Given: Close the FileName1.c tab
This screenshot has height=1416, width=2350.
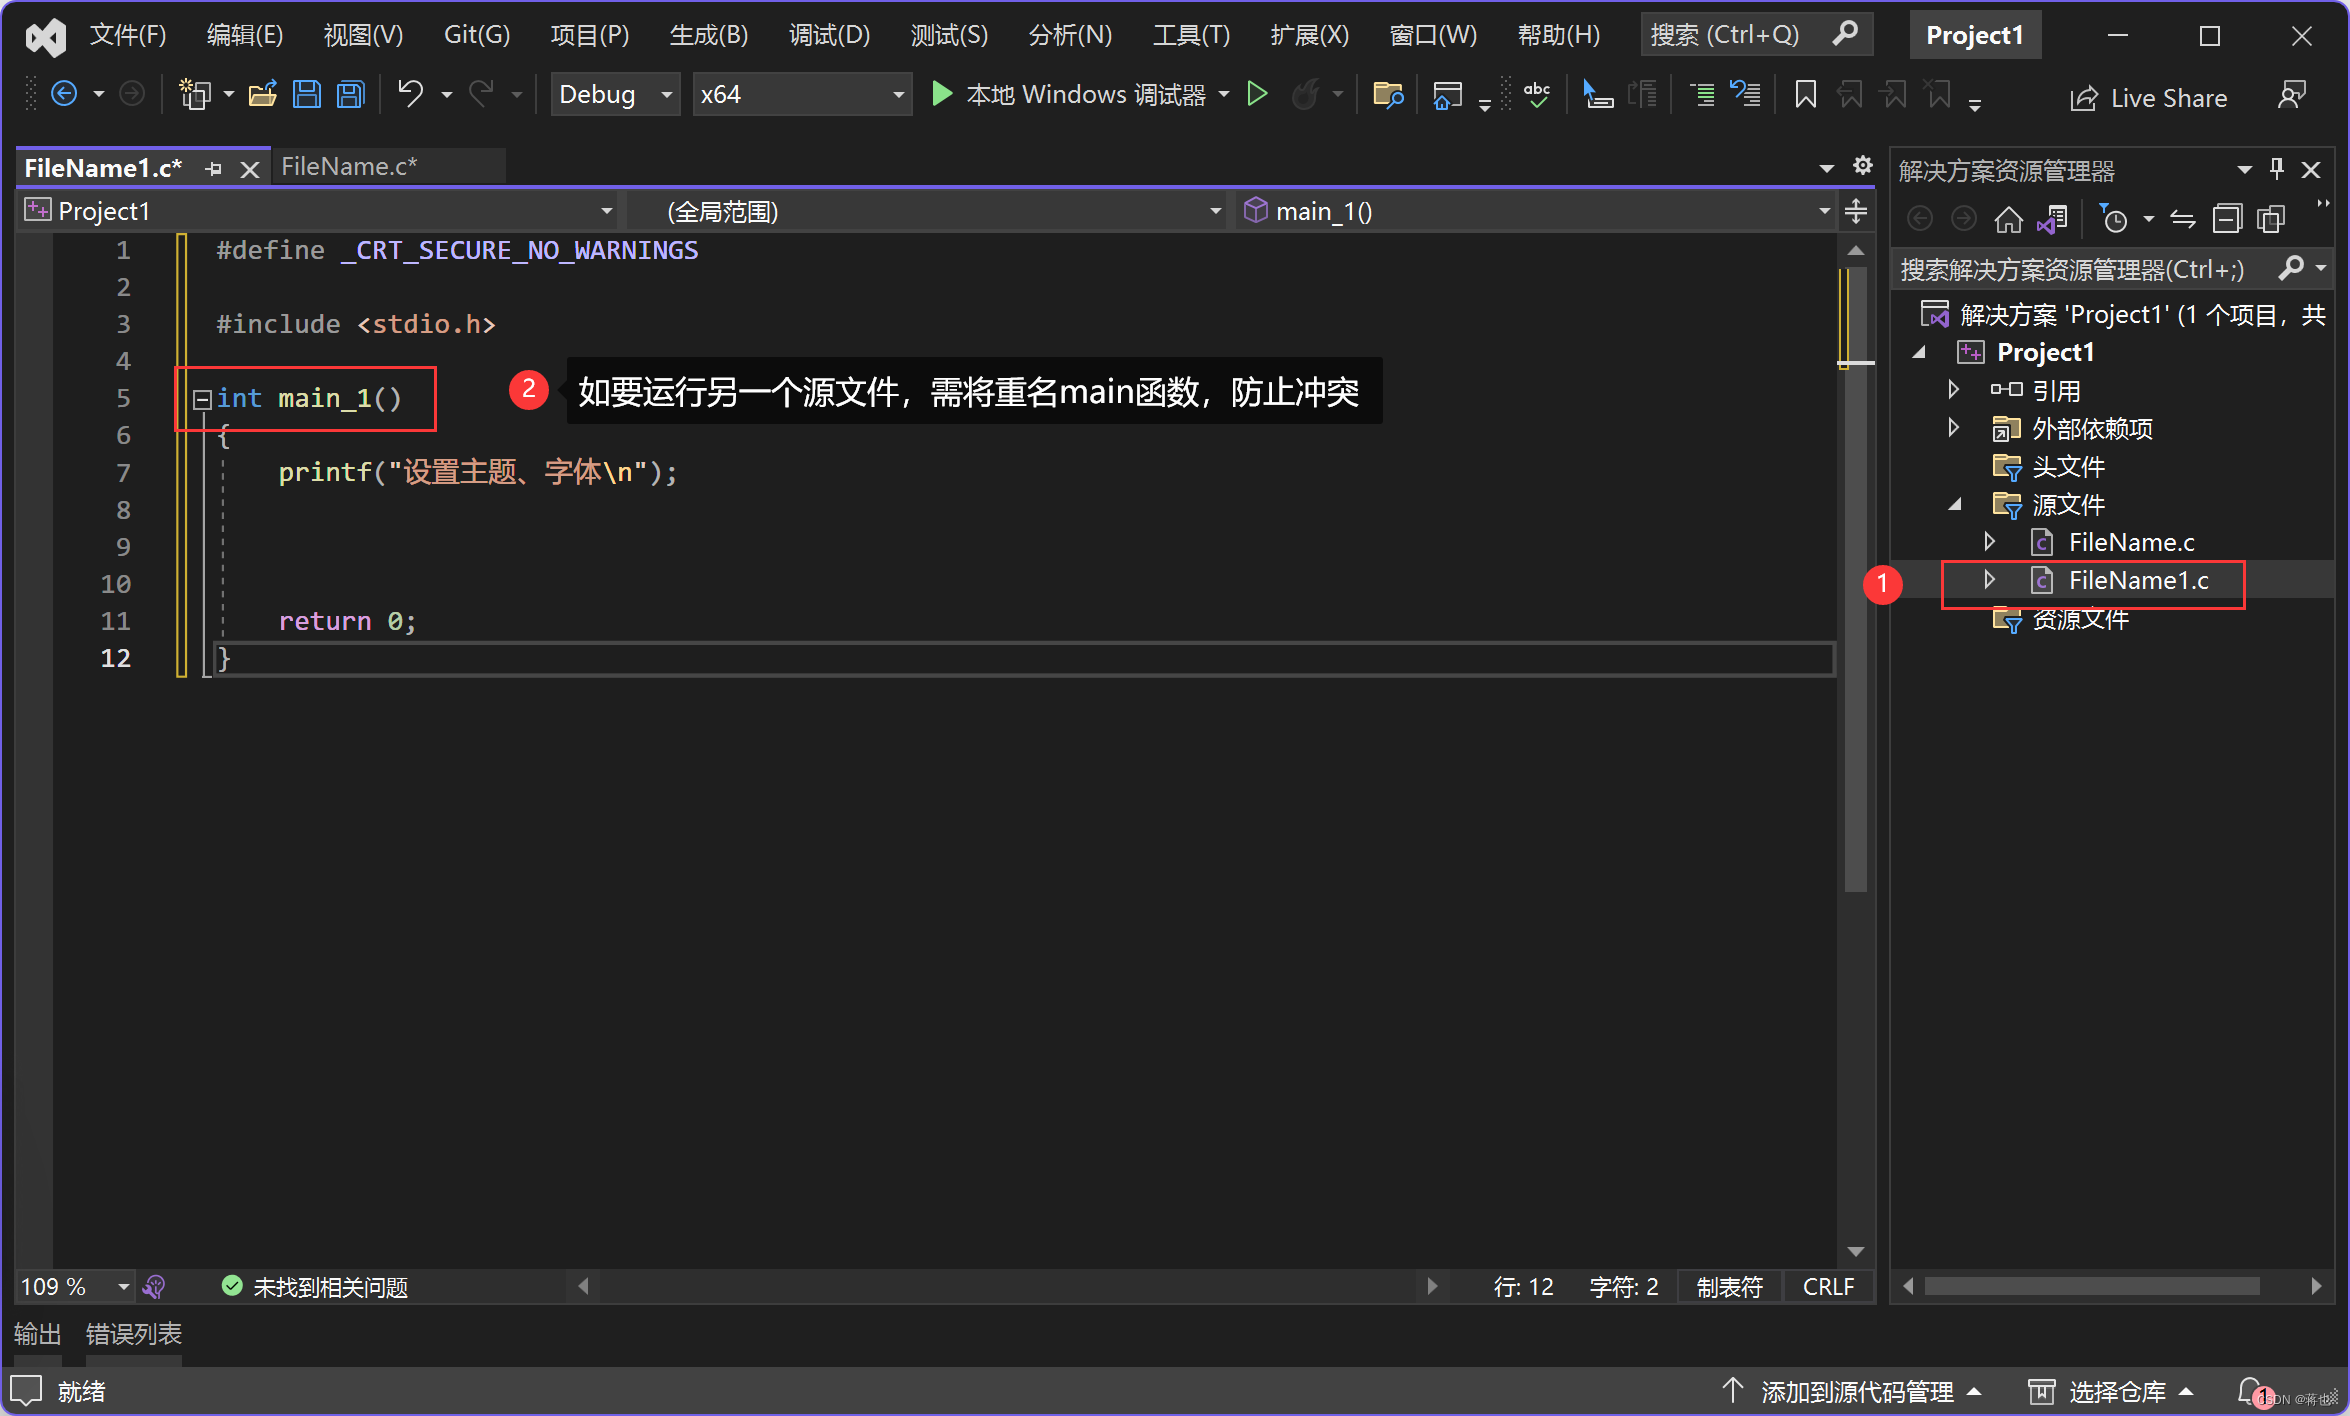Looking at the screenshot, I should [250, 169].
